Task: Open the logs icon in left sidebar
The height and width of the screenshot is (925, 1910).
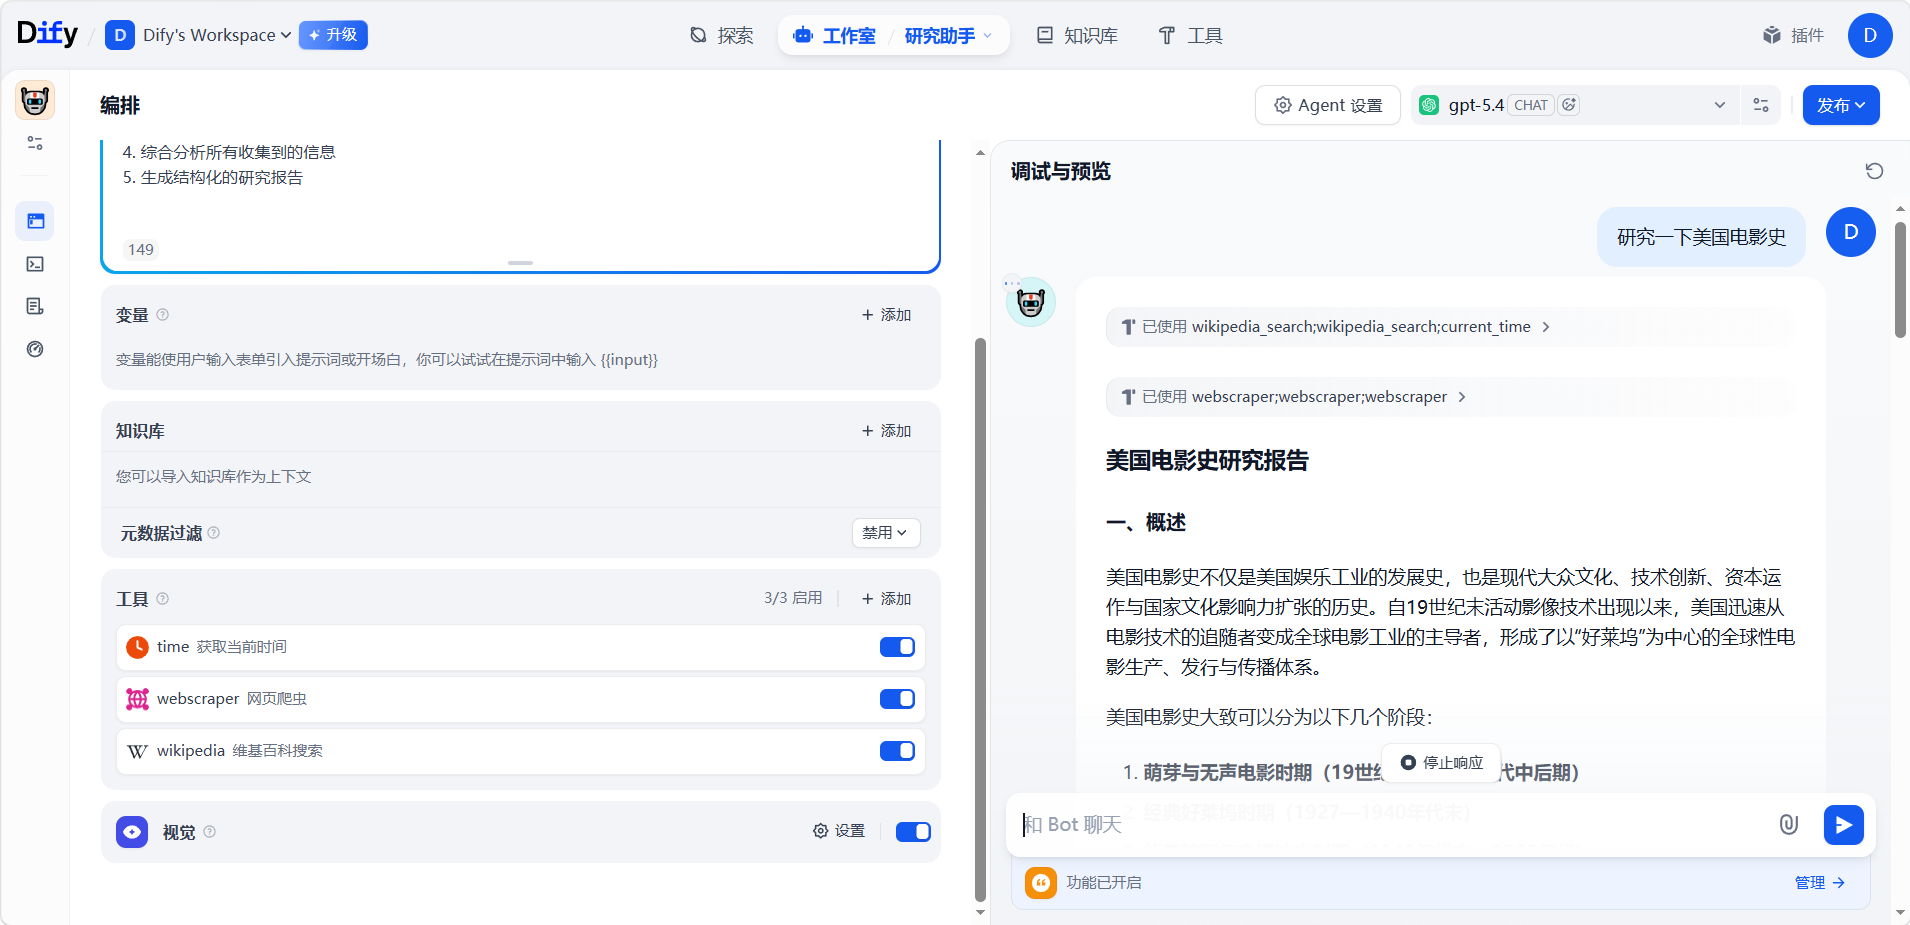Action: [35, 307]
